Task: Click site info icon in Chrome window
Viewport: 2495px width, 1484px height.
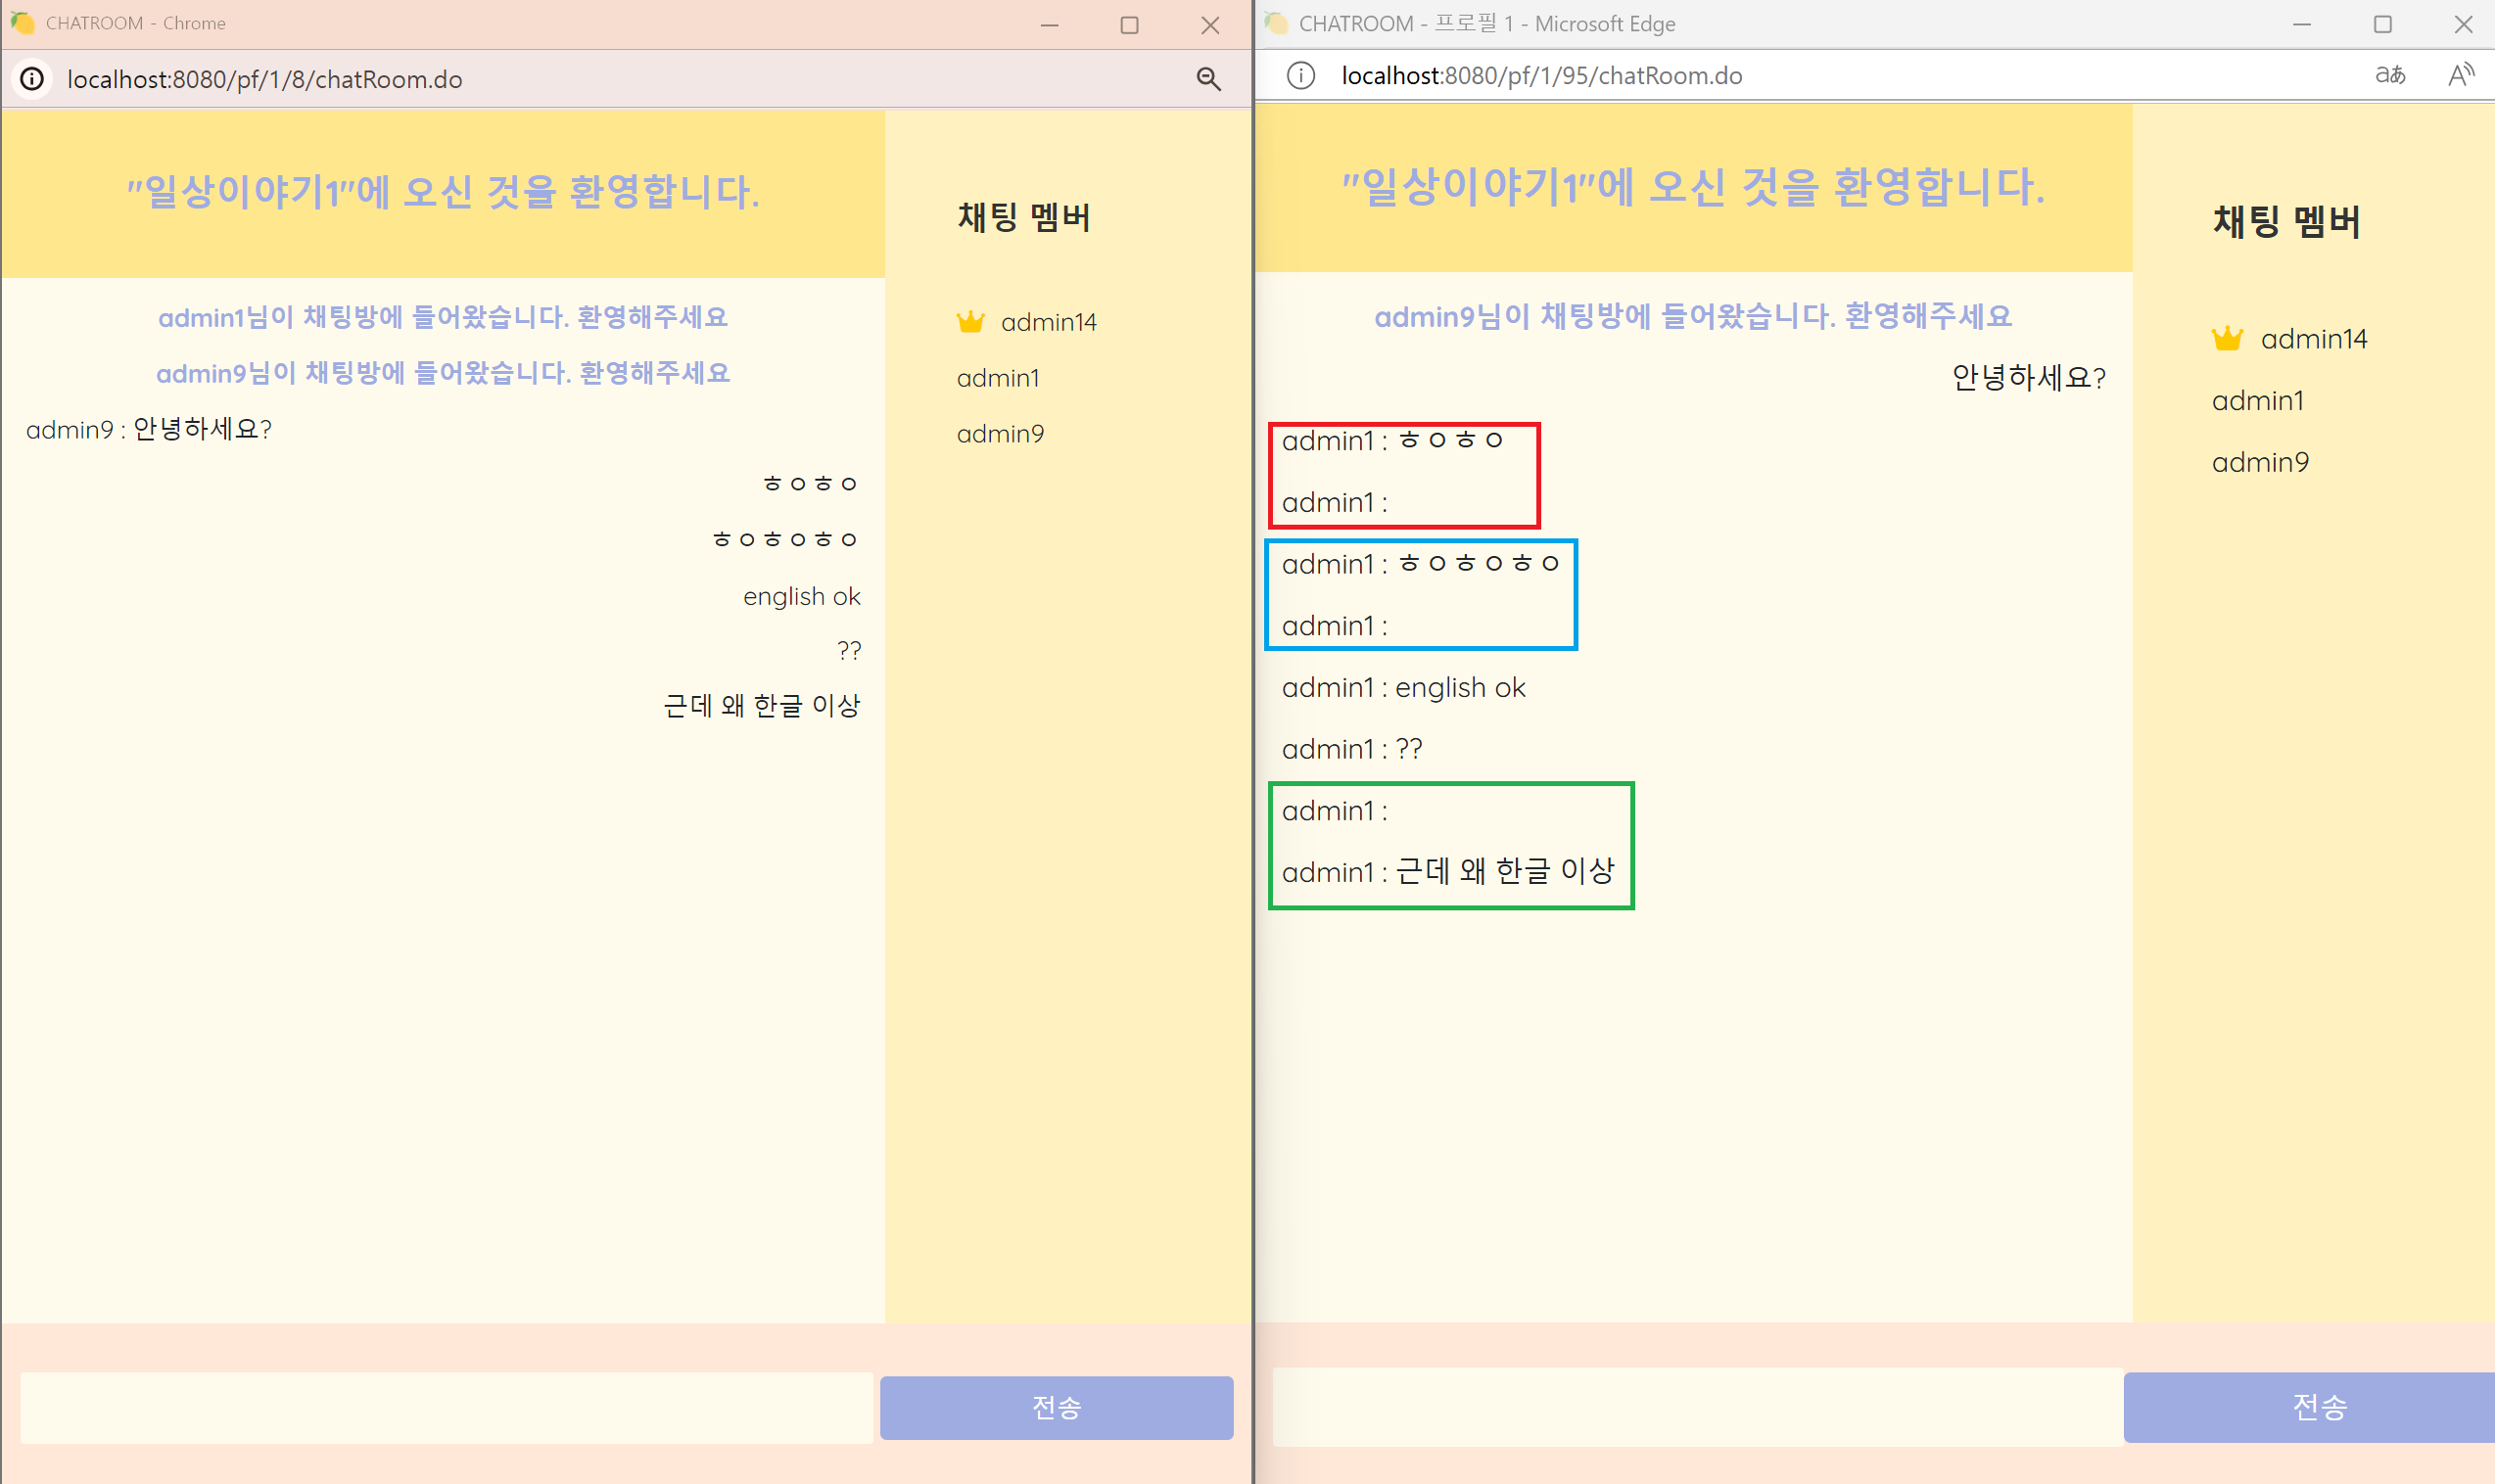Action: (32, 79)
